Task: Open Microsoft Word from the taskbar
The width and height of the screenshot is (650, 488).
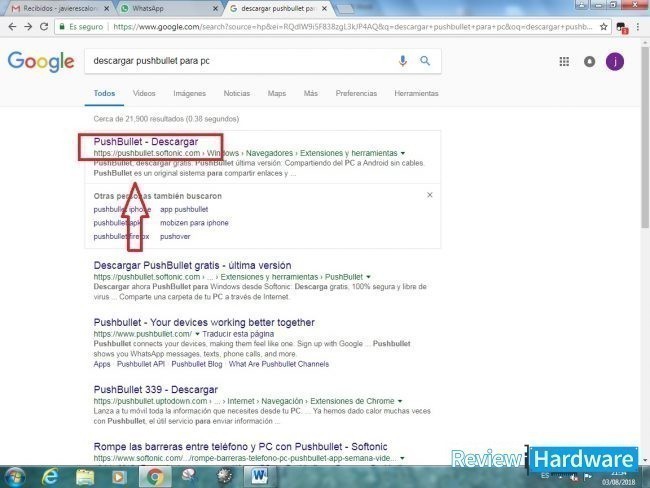Action: 260,477
